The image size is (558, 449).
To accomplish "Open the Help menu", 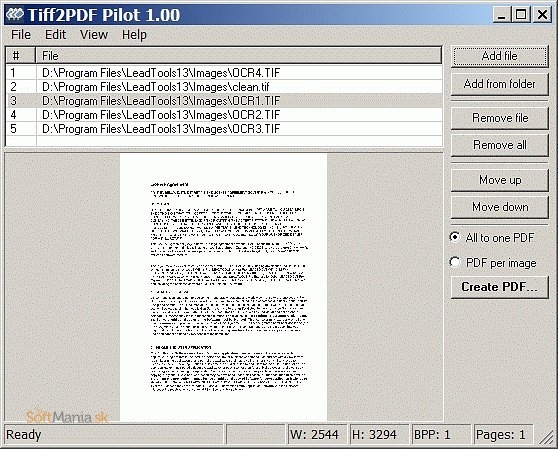I will click(134, 35).
